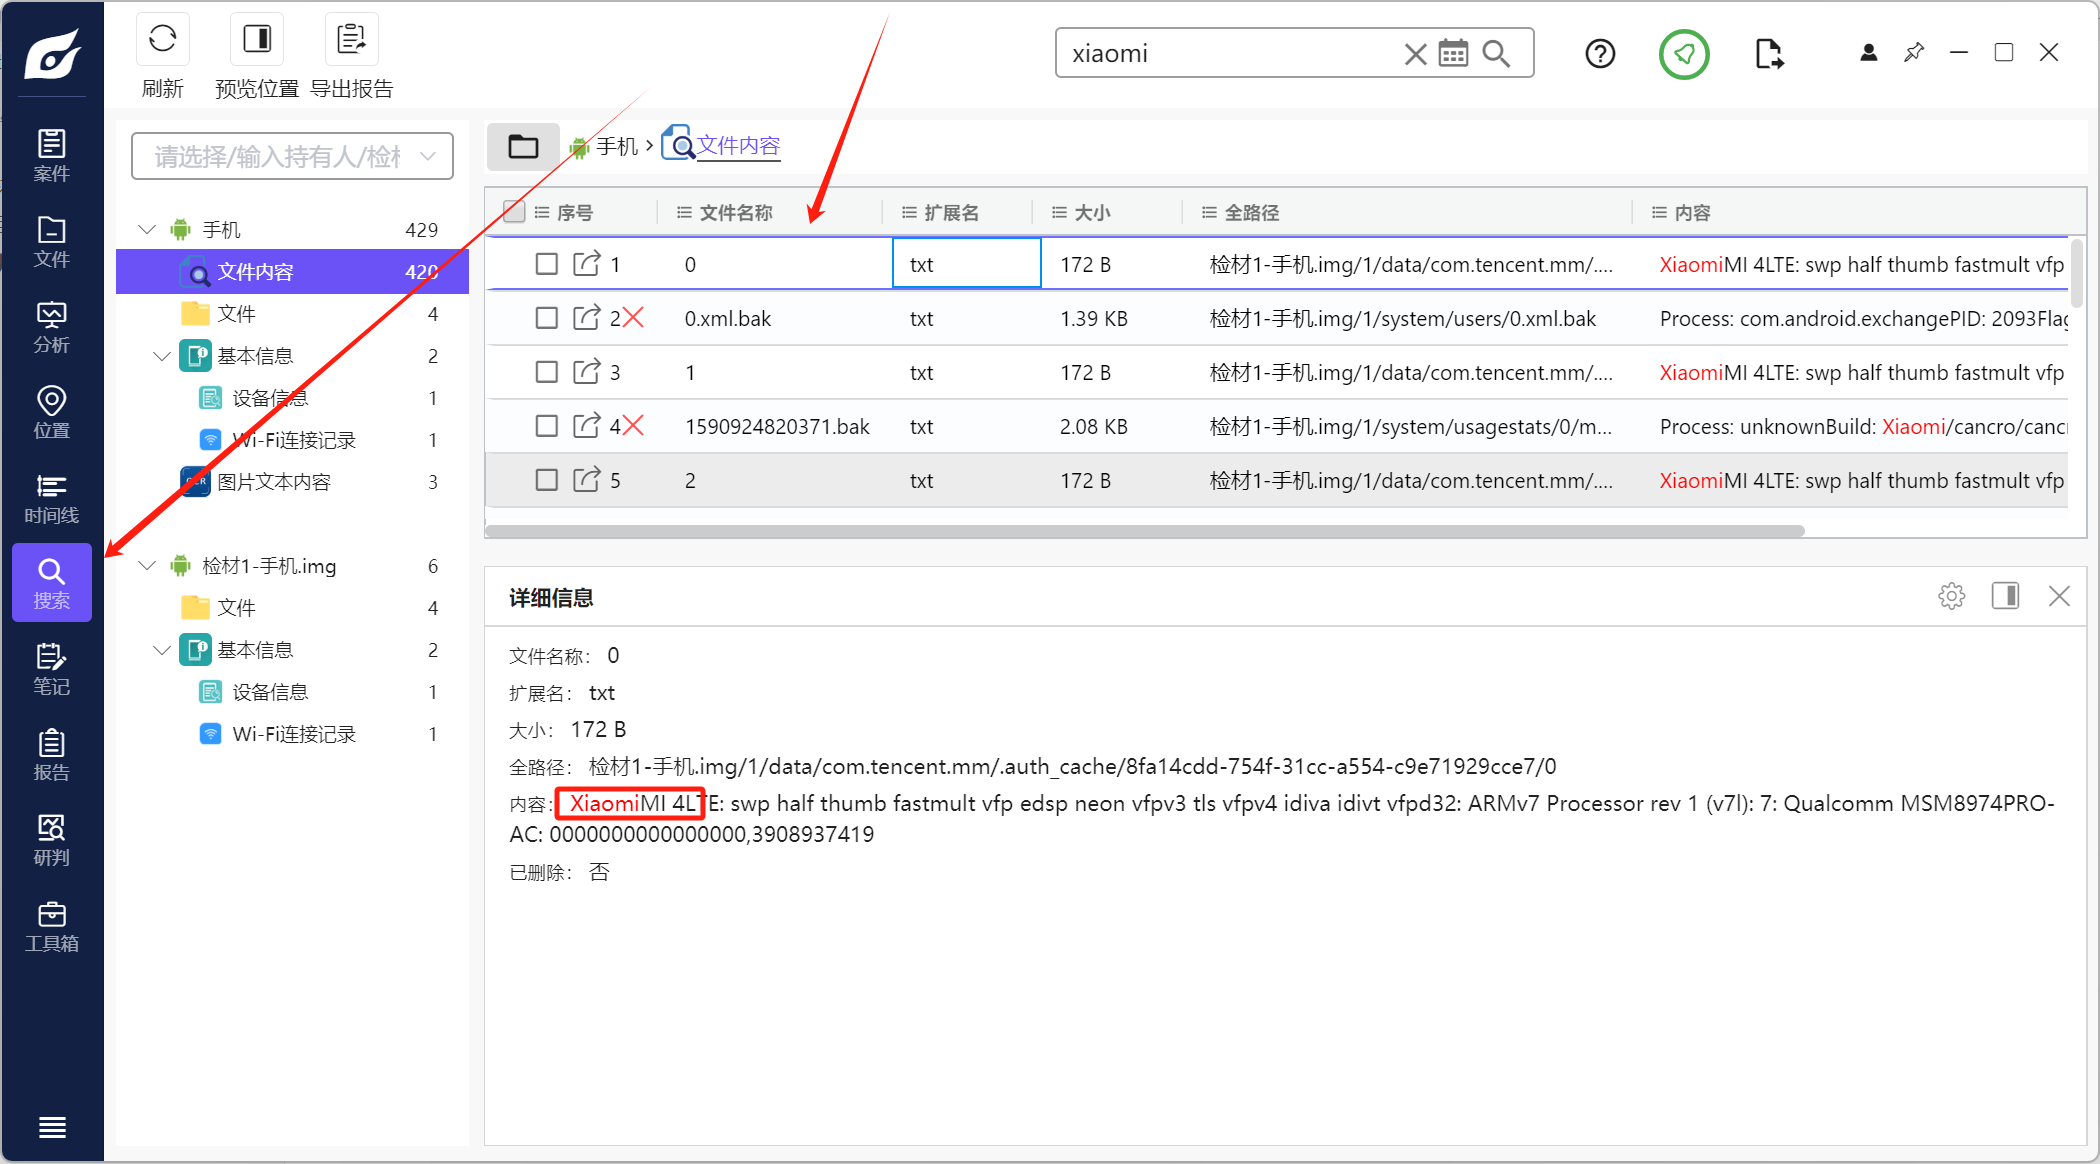2100x1164 pixels.
Task: Select 图片文本内容 in the tree
Action: pos(273,482)
